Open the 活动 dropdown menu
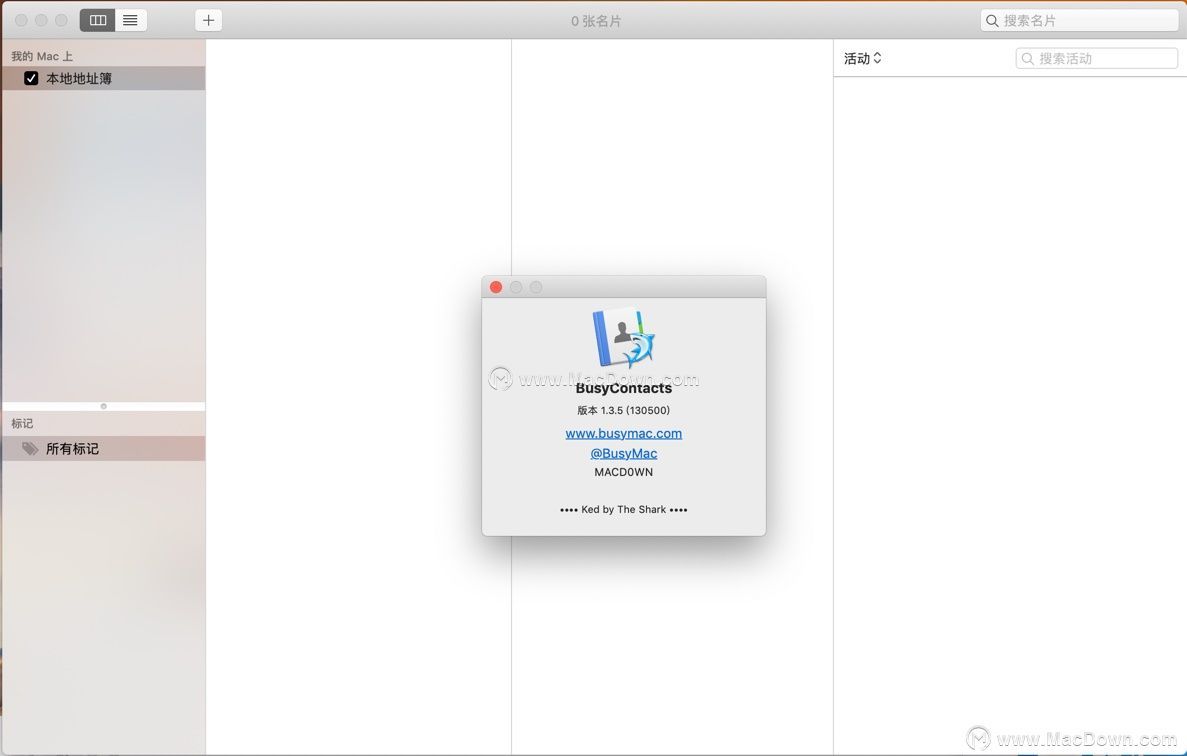Viewport: 1187px width, 756px height. pos(862,58)
